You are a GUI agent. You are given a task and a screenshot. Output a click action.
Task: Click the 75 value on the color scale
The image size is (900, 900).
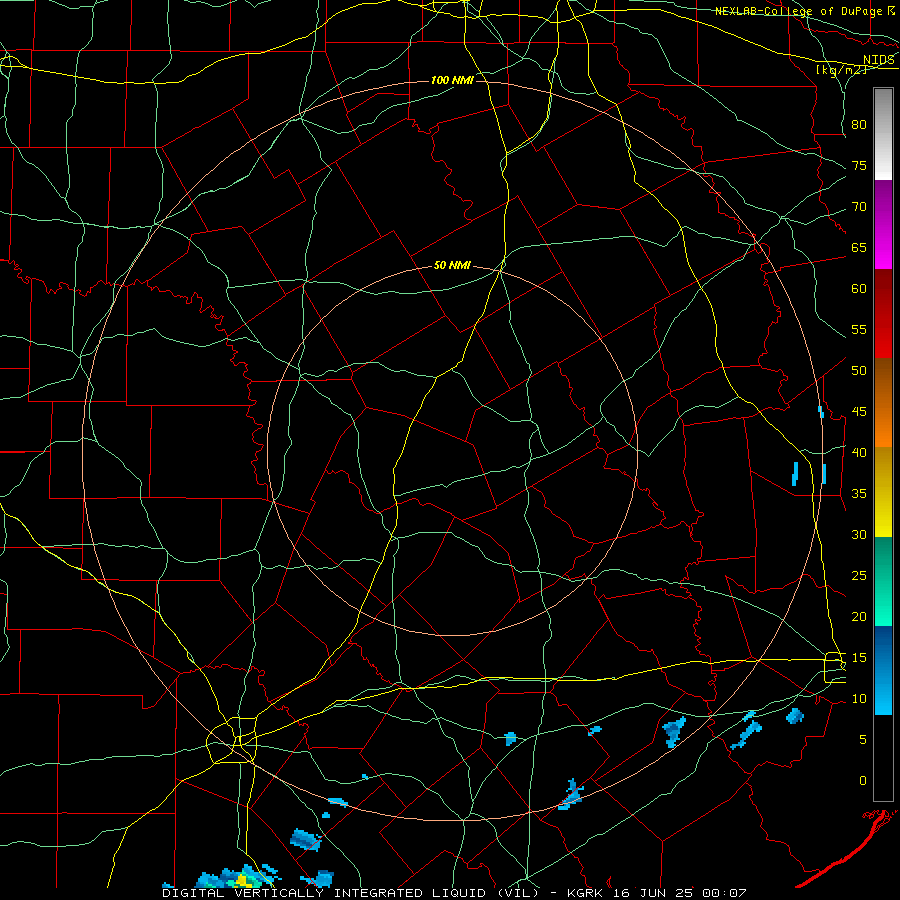pyautogui.click(x=859, y=166)
